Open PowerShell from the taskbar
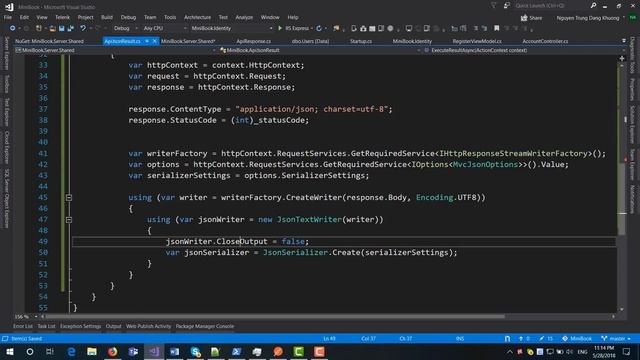The width and height of the screenshot is (640, 360). pos(236,352)
